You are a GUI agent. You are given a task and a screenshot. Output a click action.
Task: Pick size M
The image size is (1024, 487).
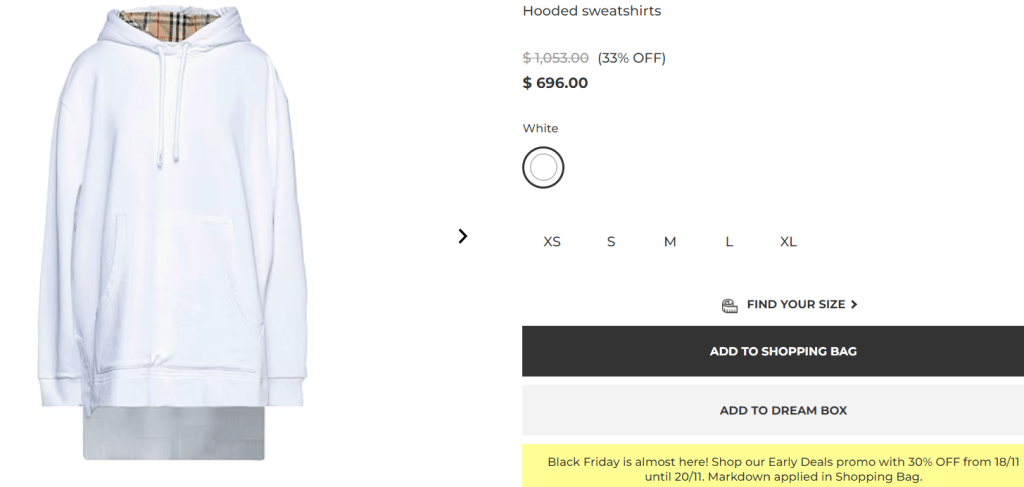point(670,242)
